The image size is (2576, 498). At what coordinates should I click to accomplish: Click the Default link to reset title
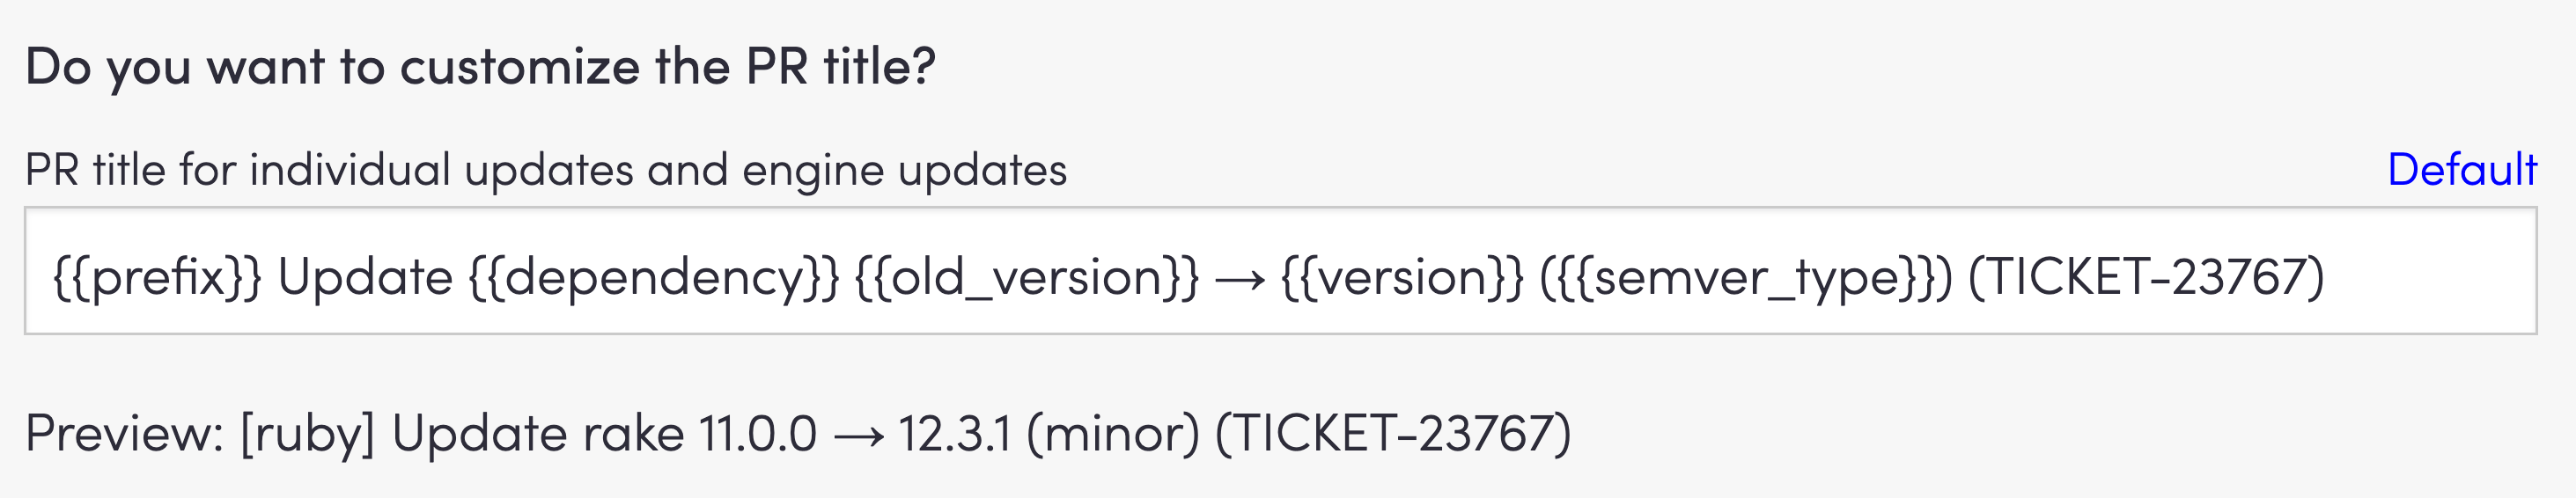pyautogui.click(x=2461, y=170)
